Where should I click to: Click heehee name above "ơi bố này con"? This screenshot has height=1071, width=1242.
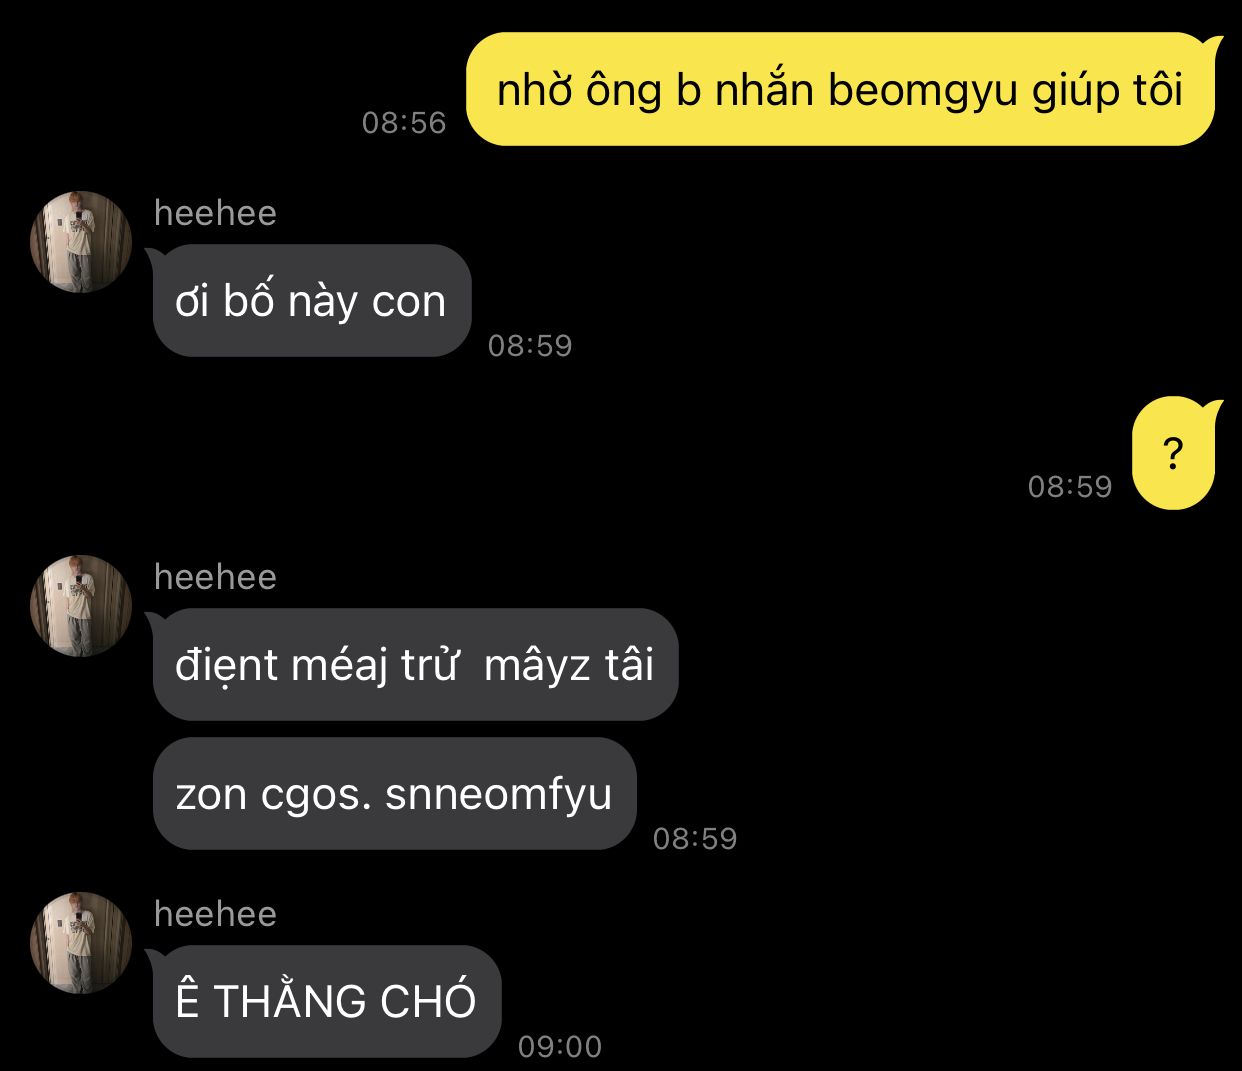(215, 213)
